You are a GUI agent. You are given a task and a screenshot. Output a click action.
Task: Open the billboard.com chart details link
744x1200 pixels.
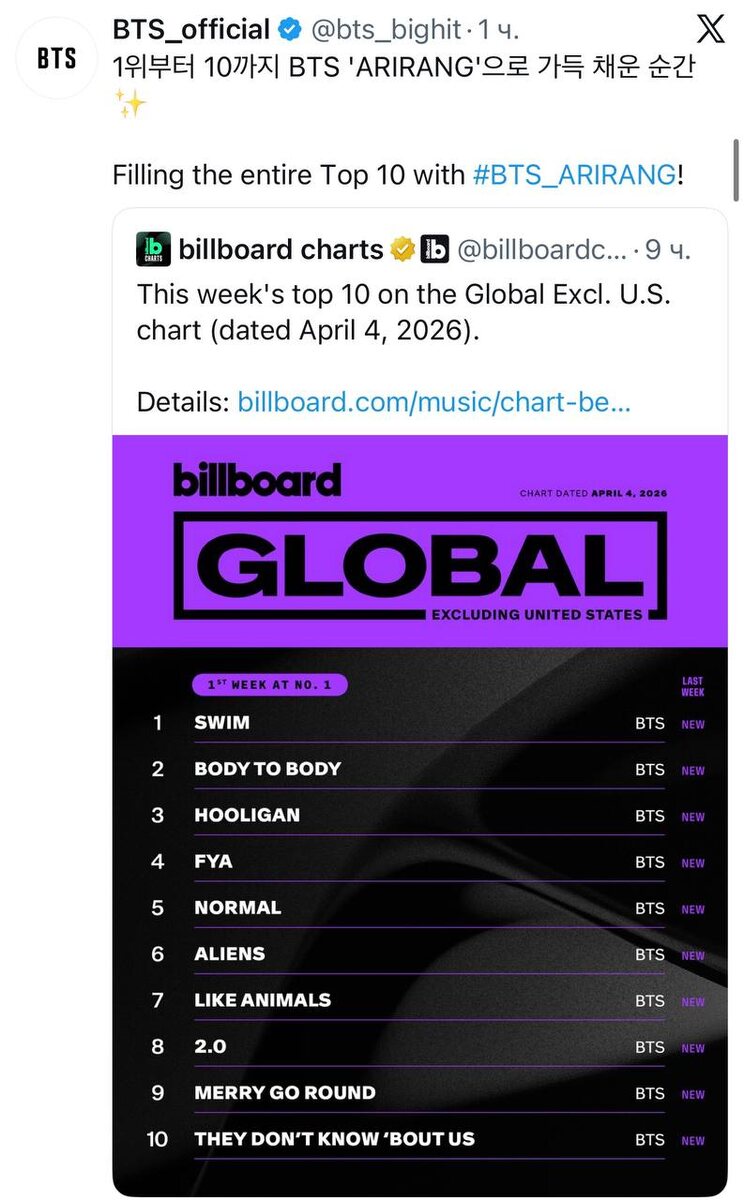[x=434, y=402]
